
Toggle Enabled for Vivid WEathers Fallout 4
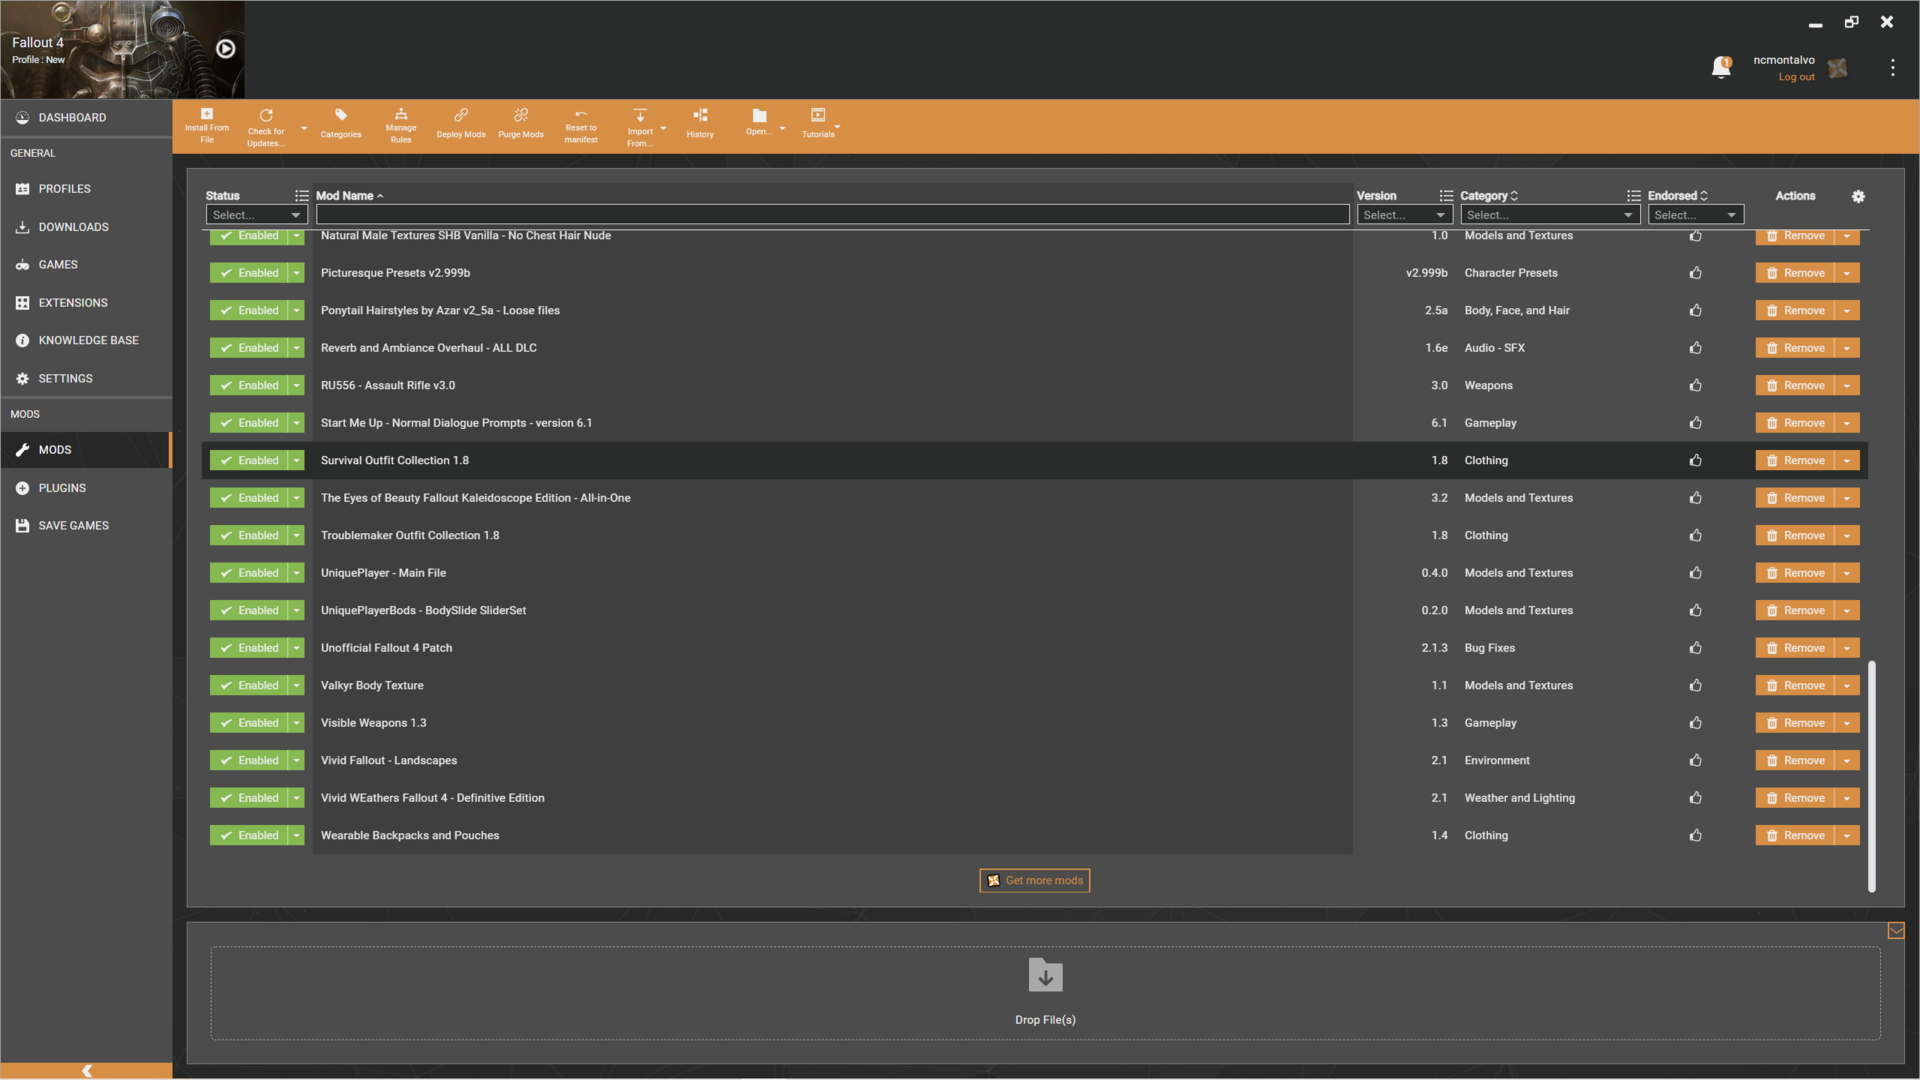click(249, 798)
